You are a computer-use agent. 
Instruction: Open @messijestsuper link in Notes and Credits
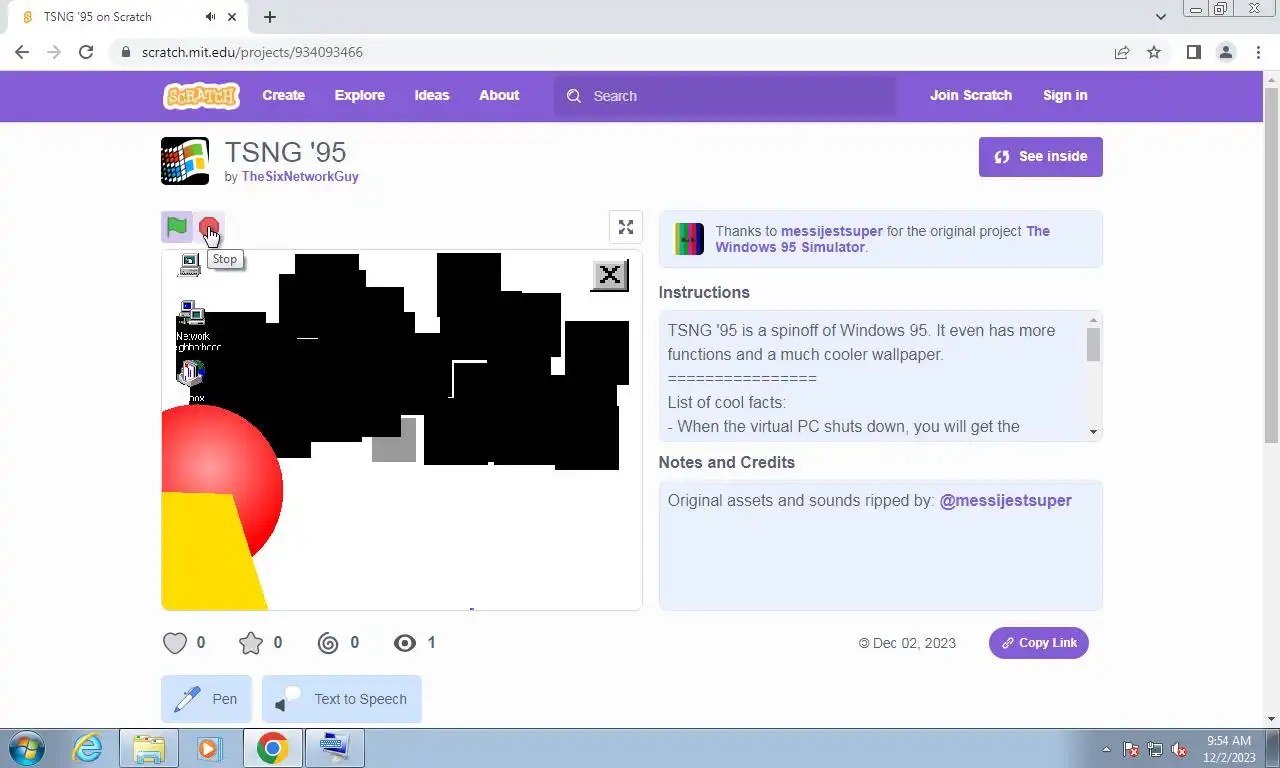(1005, 500)
